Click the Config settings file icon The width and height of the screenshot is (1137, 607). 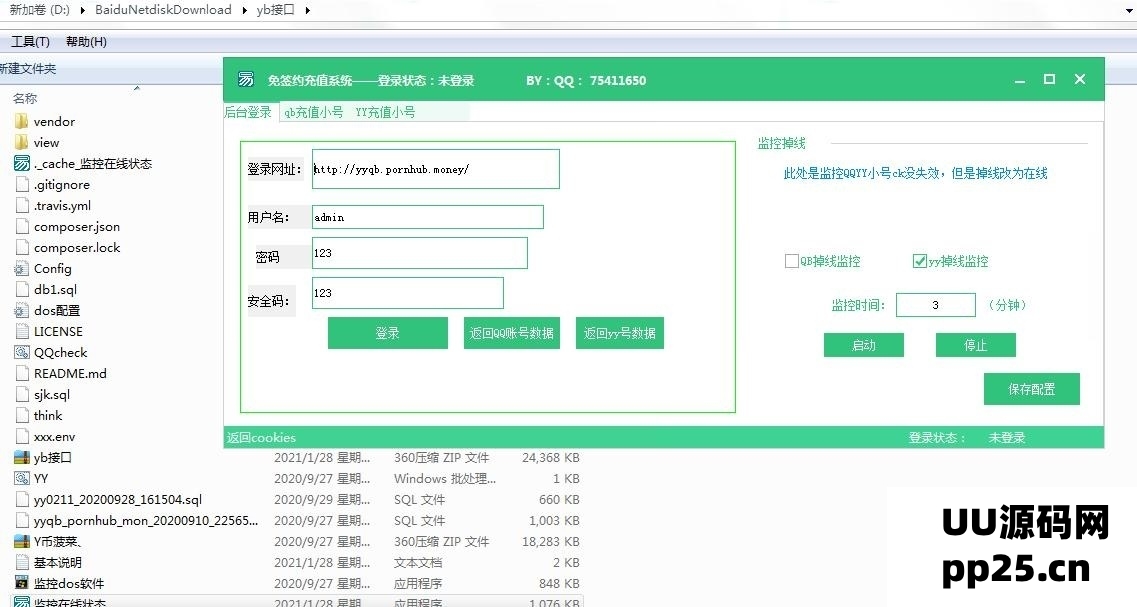pos(22,268)
